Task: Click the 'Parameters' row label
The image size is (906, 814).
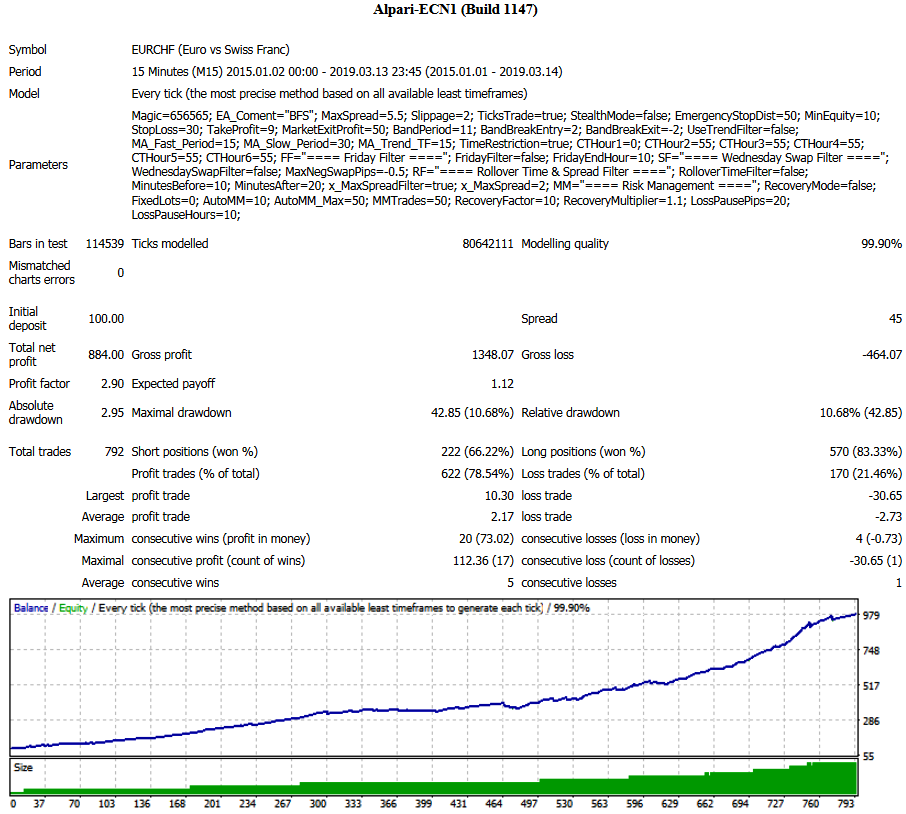Action: [x=38, y=165]
